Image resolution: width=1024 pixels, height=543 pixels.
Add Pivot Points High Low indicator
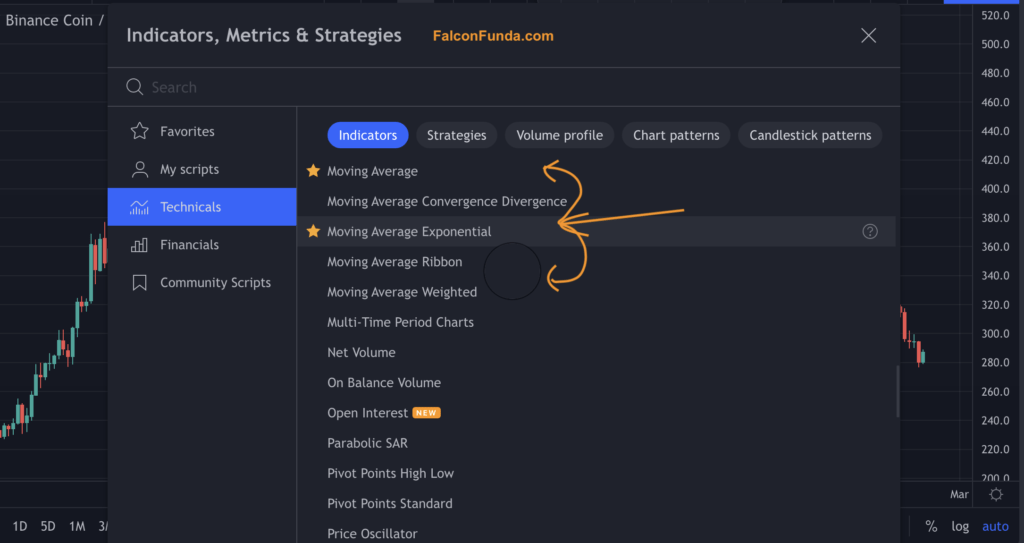coord(391,473)
